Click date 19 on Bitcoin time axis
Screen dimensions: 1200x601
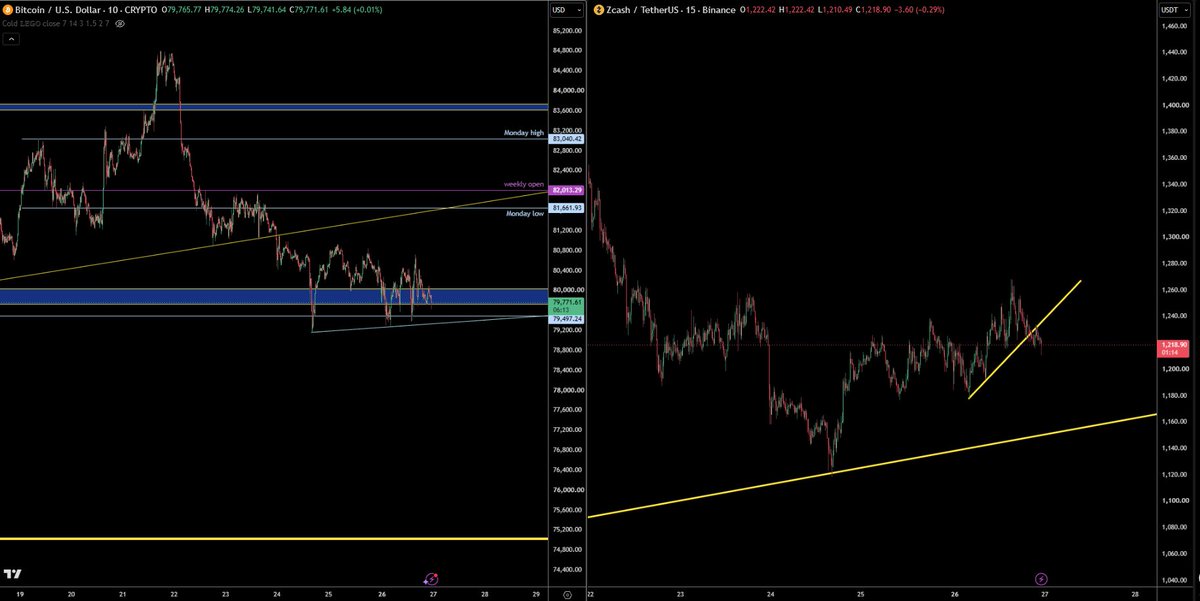(x=19, y=593)
